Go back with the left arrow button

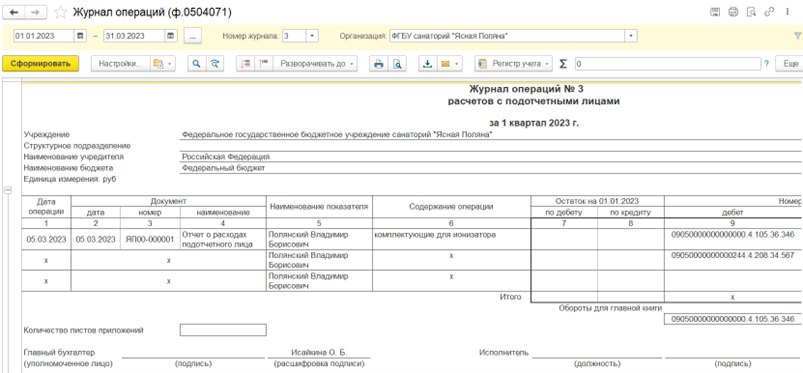14,12
